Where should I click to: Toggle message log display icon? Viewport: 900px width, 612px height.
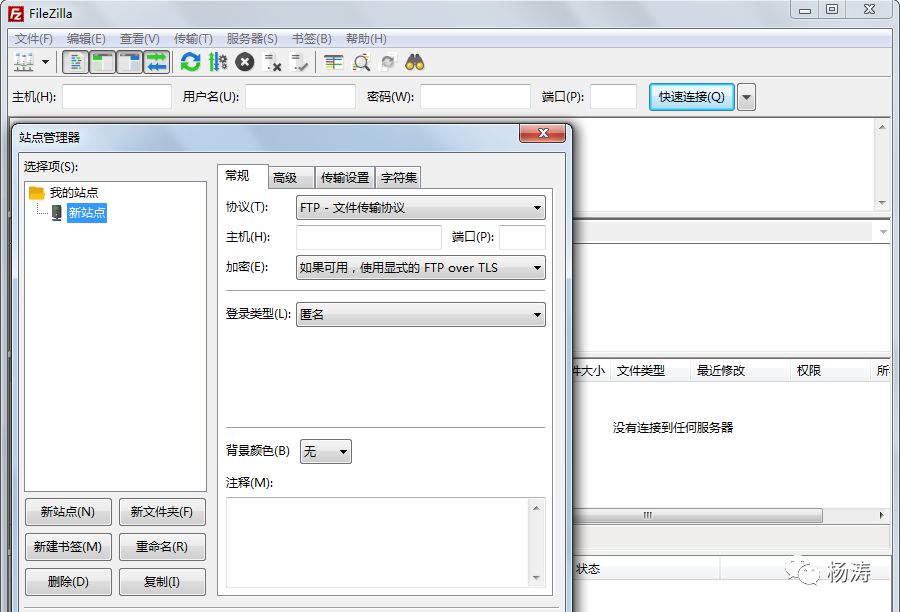[75, 62]
